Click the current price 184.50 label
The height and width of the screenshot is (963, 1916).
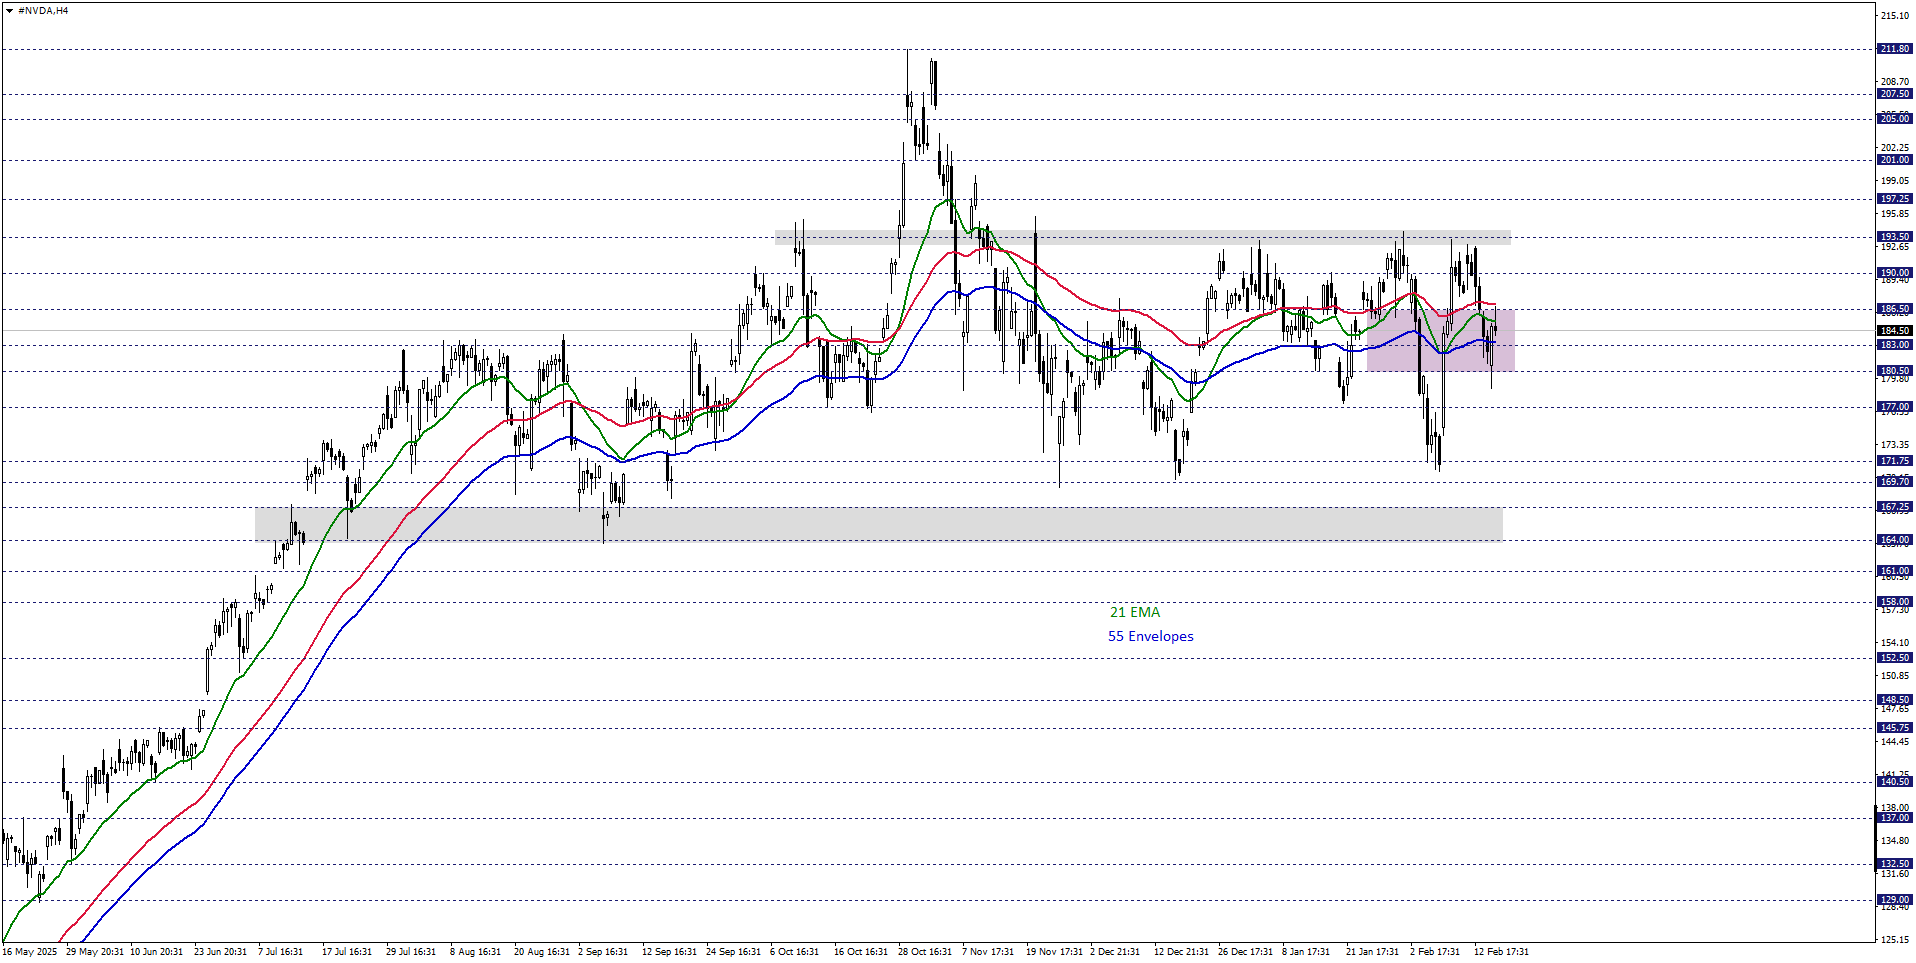pyautogui.click(x=1894, y=331)
